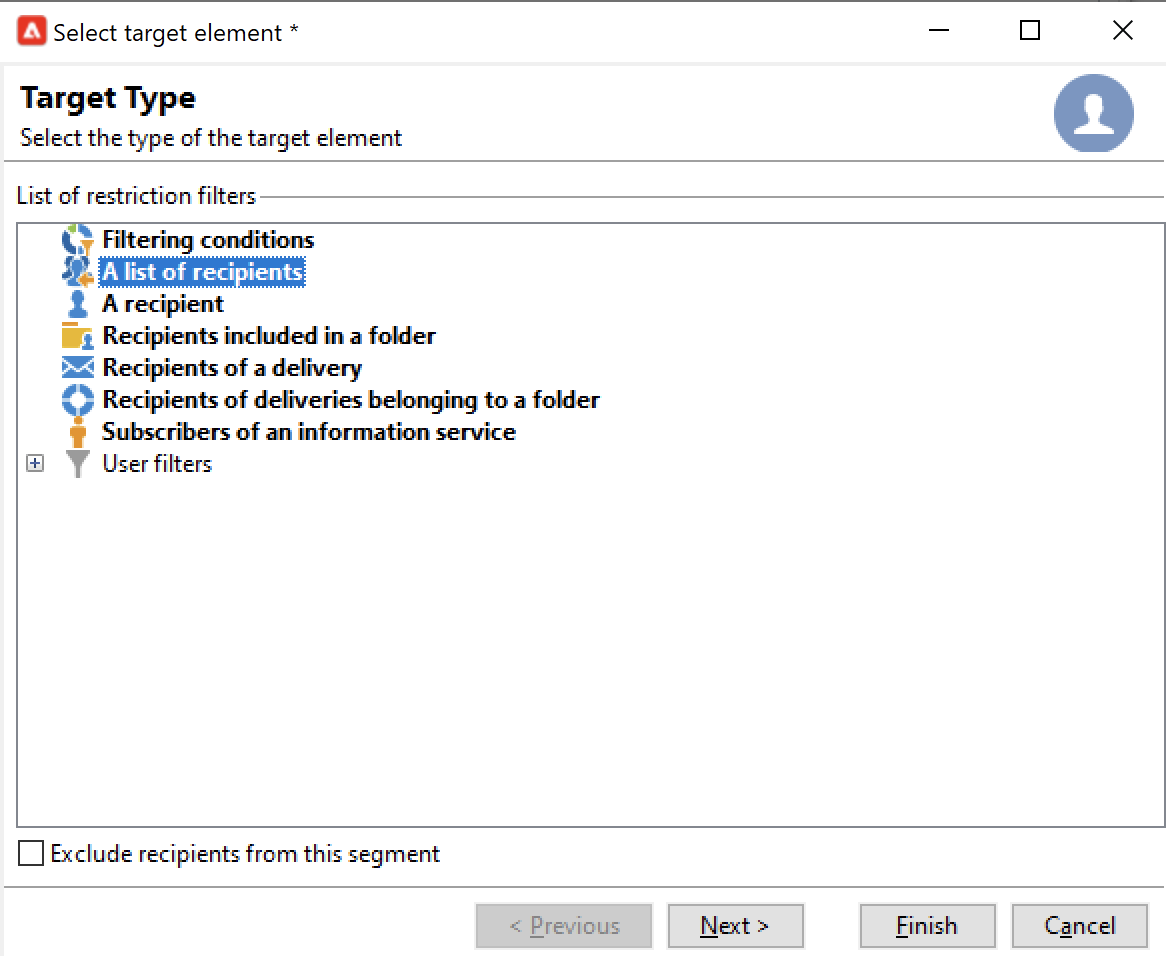The height and width of the screenshot is (956, 1166).
Task: Pick Recipients included in a folder
Action: 269,337
